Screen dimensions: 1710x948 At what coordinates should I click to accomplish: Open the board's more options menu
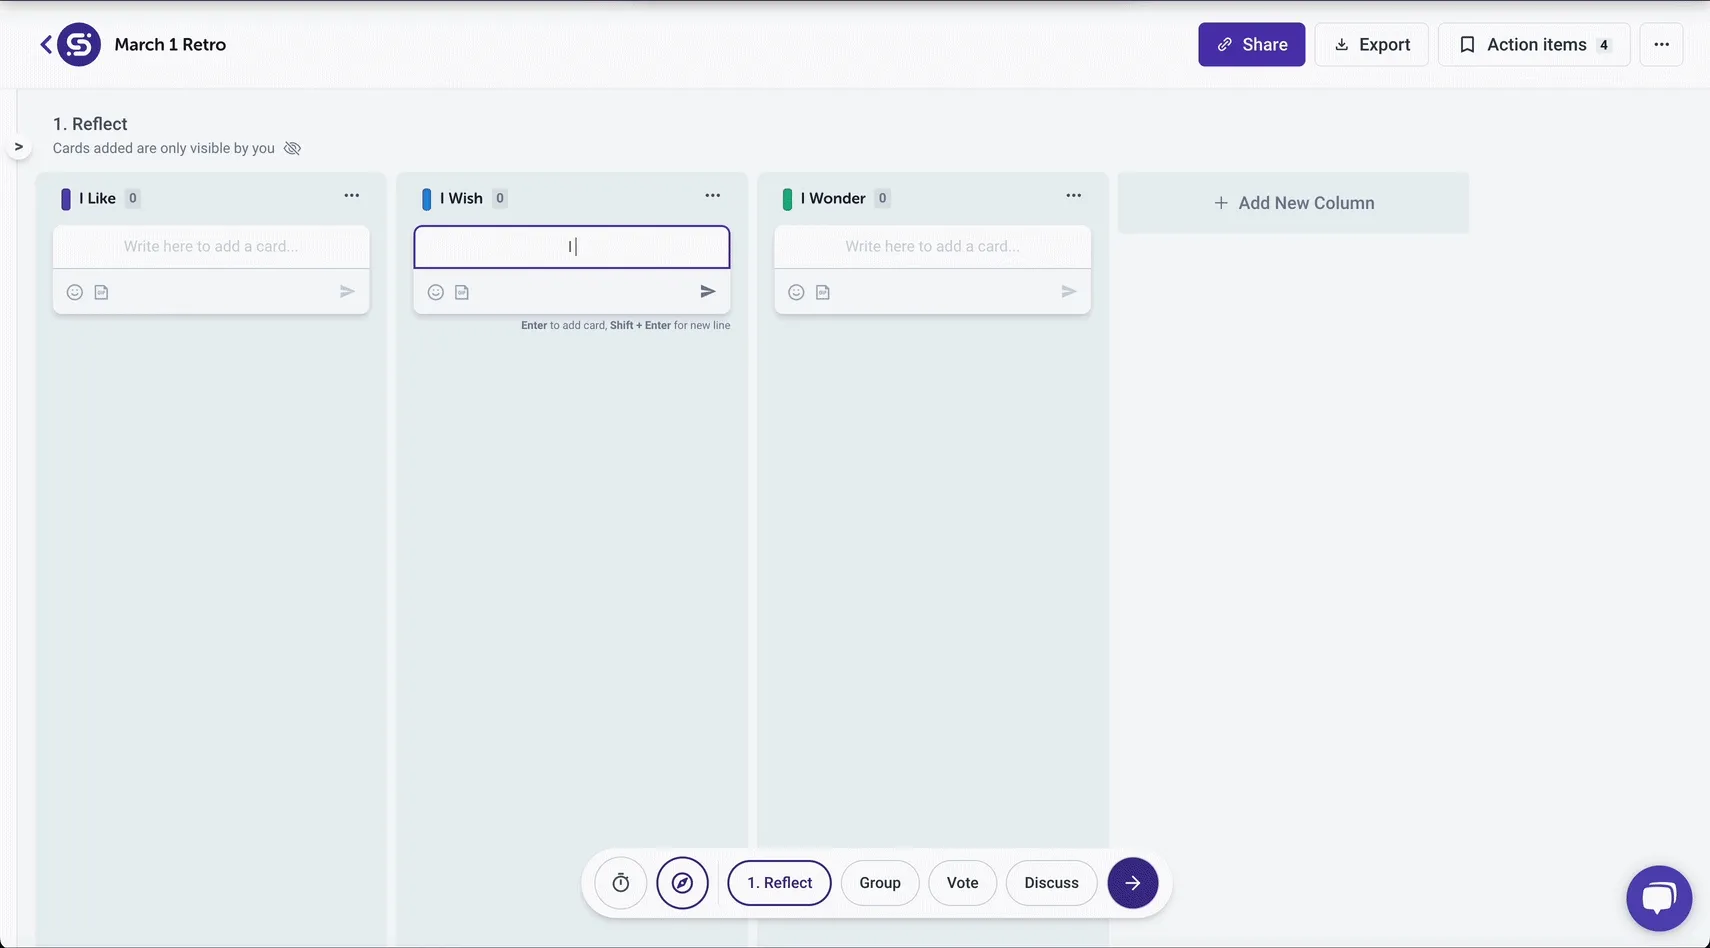[1661, 44]
